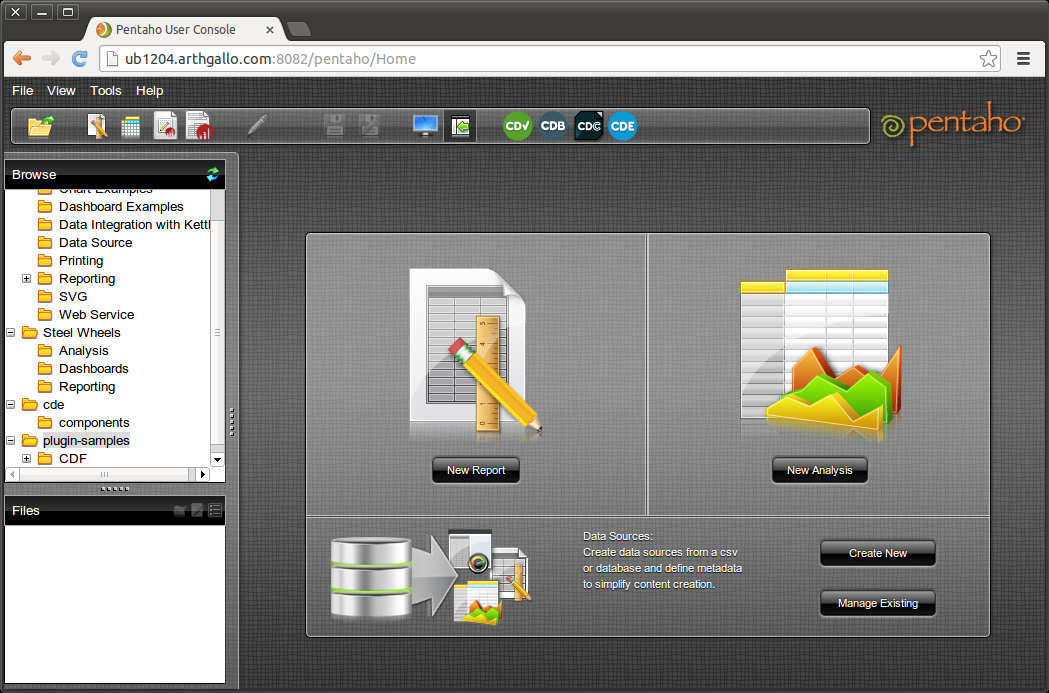Image resolution: width=1049 pixels, height=693 pixels.
Task: Launch the new dashboard toolbar icon
Action: (166, 126)
